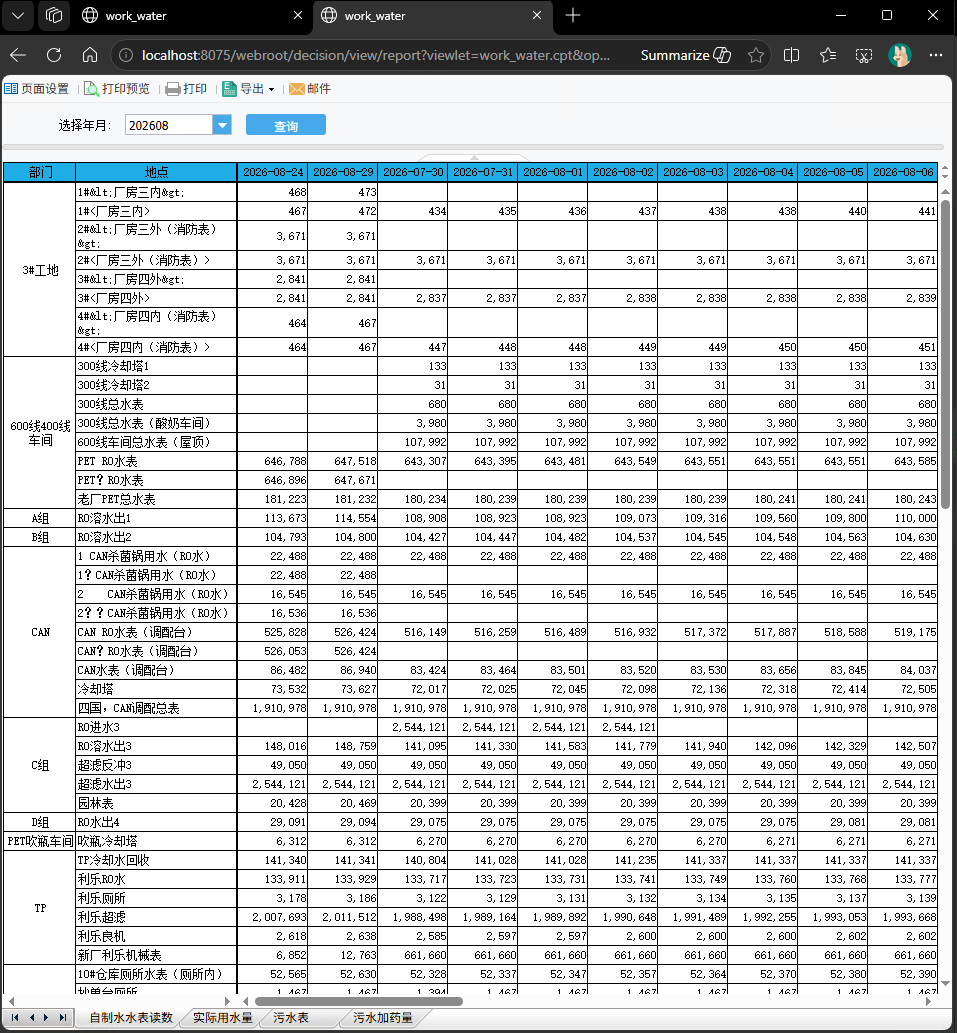Click the TP department cell
The image size is (957, 1033).
point(40,908)
